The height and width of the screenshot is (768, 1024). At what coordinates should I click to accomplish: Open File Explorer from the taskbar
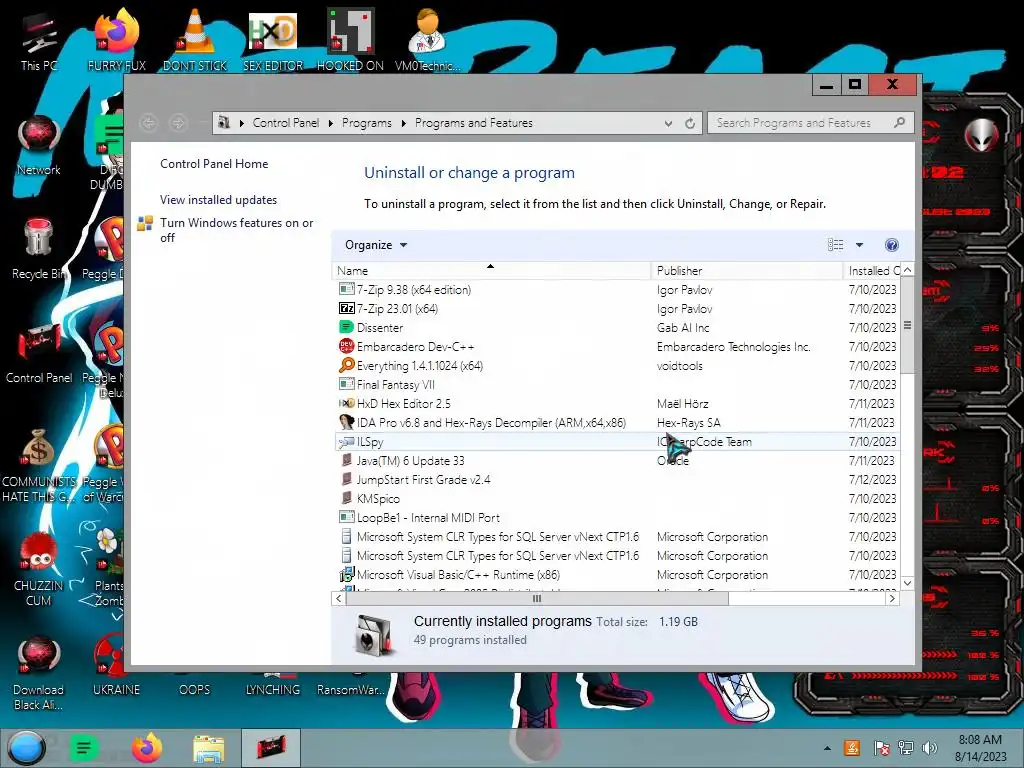pyautogui.click(x=208, y=748)
